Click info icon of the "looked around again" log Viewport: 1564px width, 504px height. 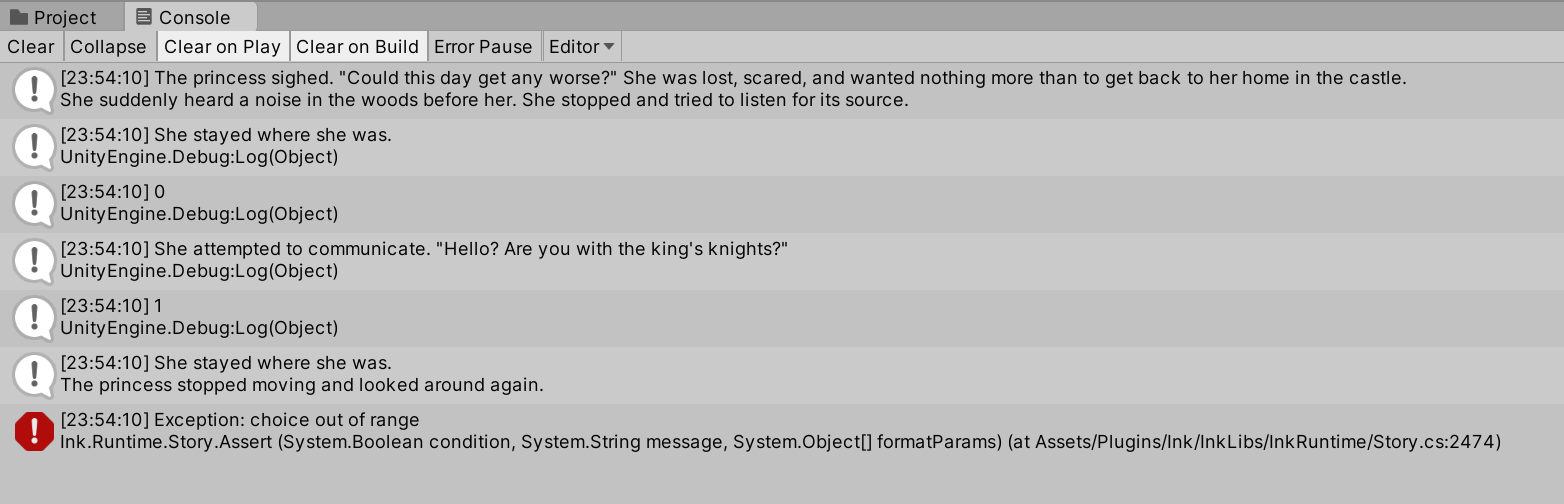[x=34, y=374]
